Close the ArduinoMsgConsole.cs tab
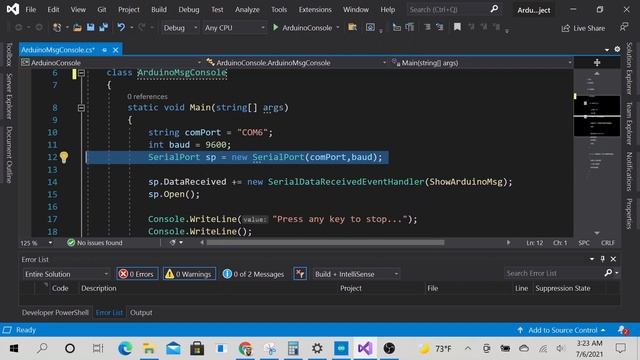This screenshot has width=640, height=360. 116,50
